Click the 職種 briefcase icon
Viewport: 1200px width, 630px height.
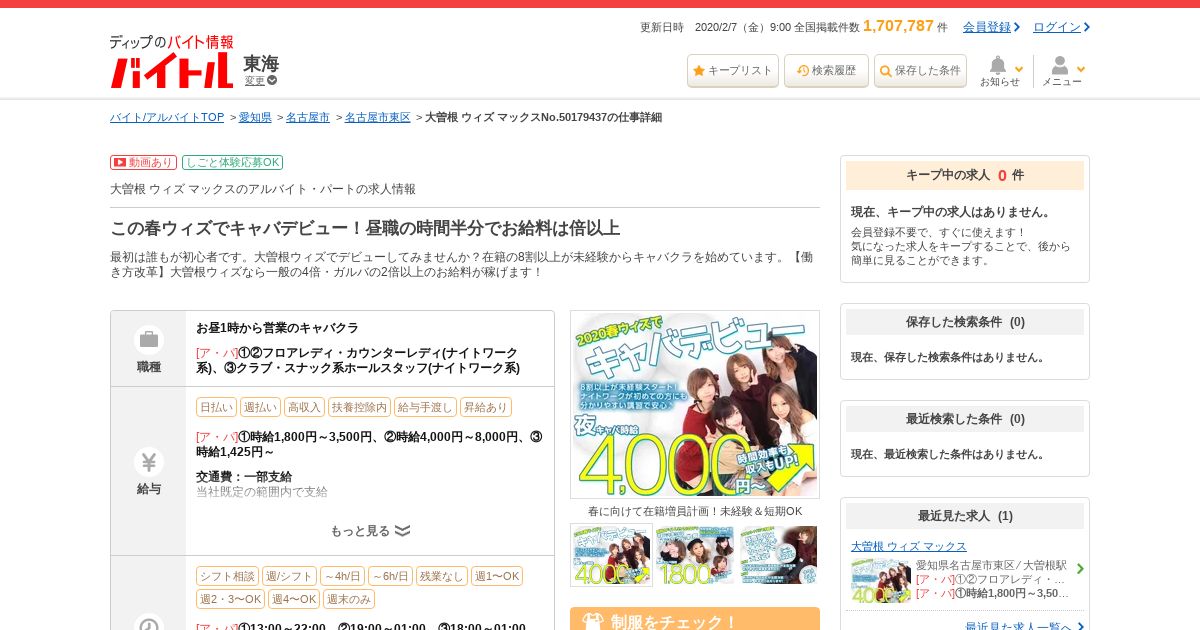pyautogui.click(x=149, y=339)
